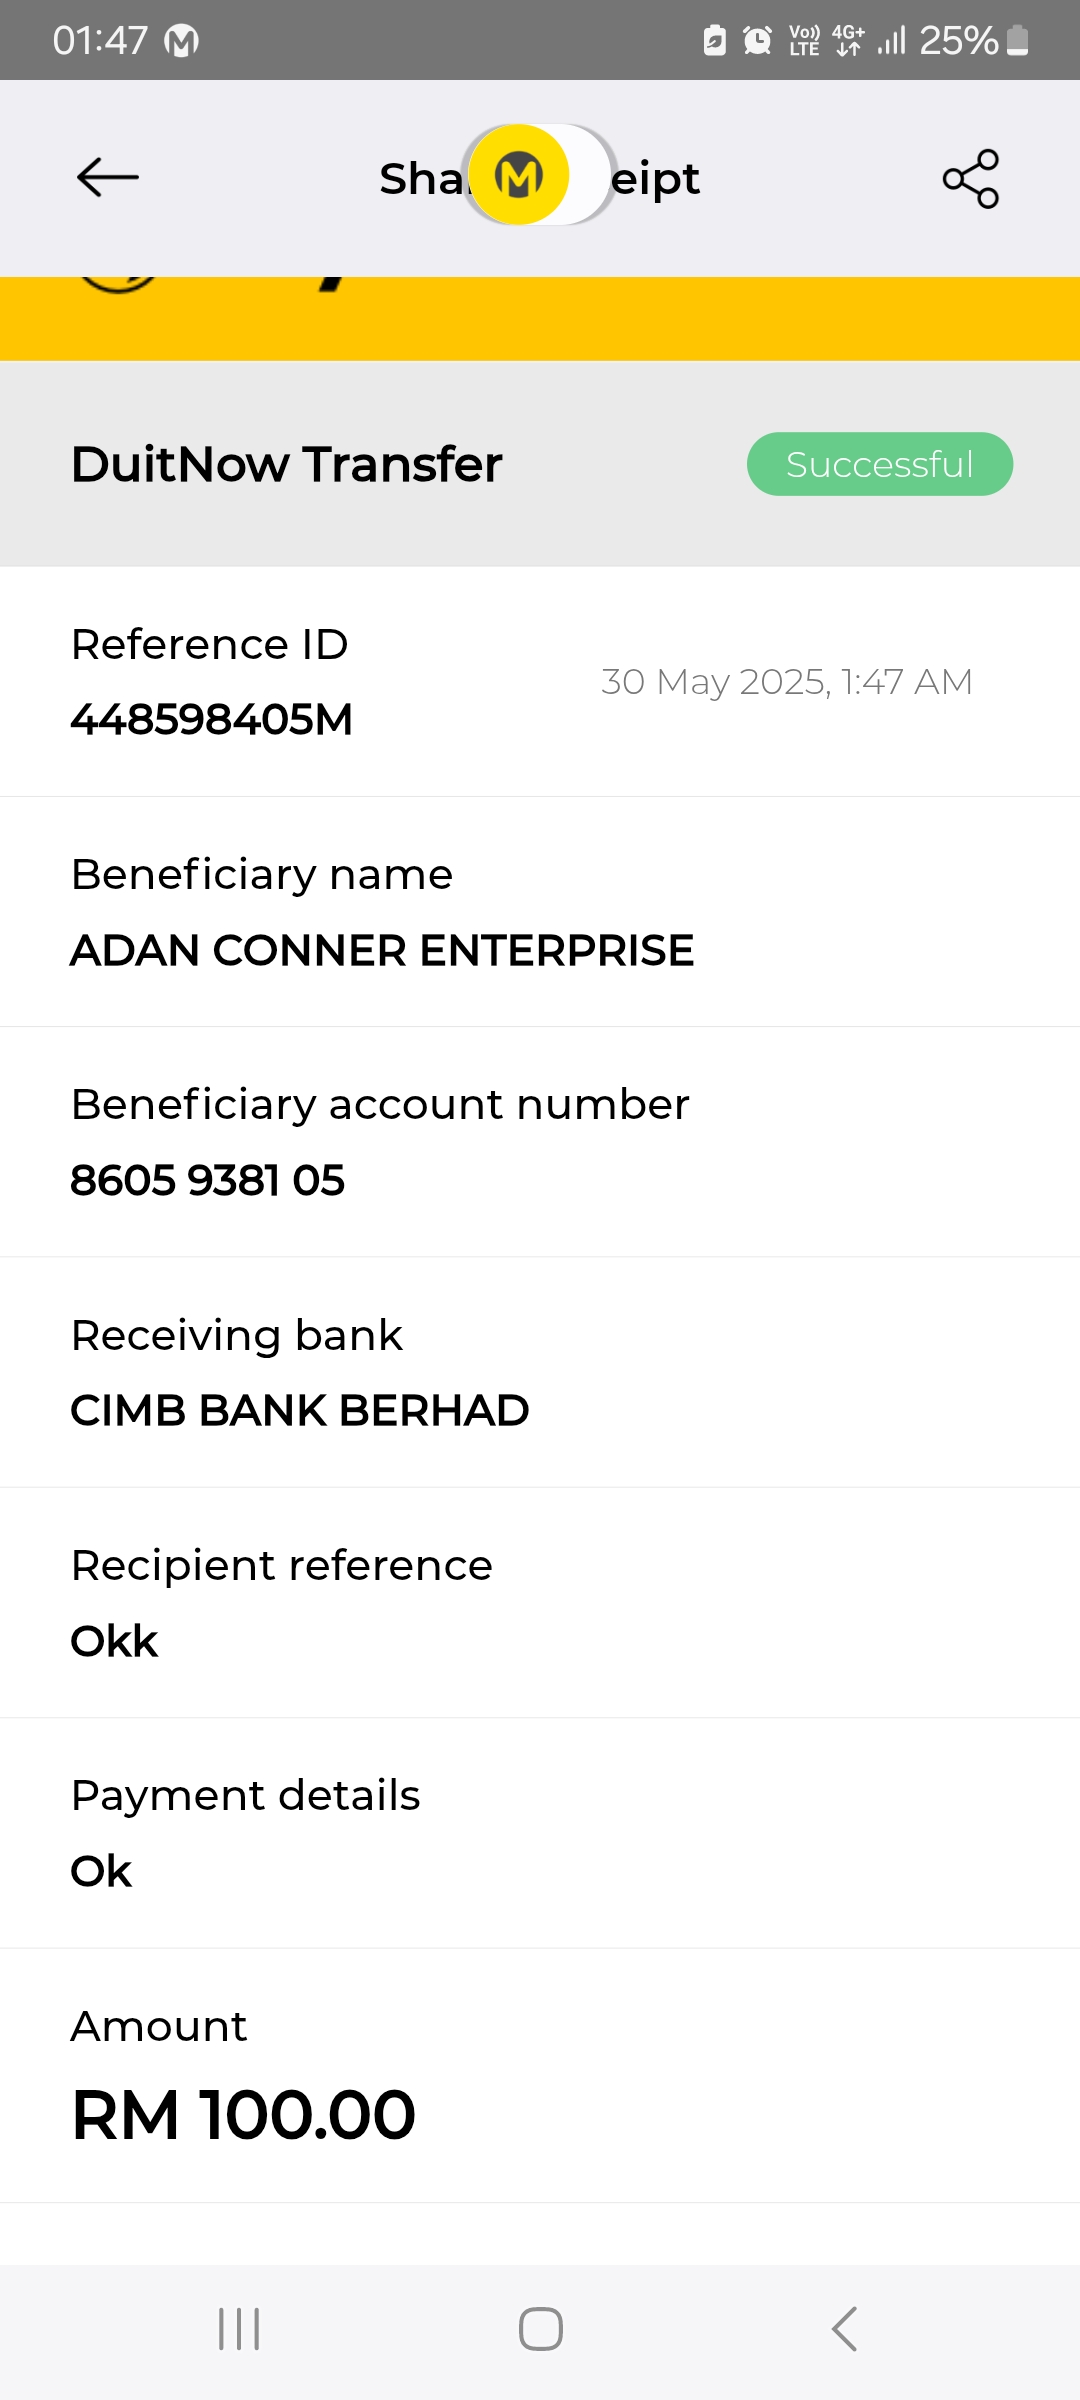Tap payment details value Ok
This screenshot has height=2400, width=1080.
[101, 1871]
